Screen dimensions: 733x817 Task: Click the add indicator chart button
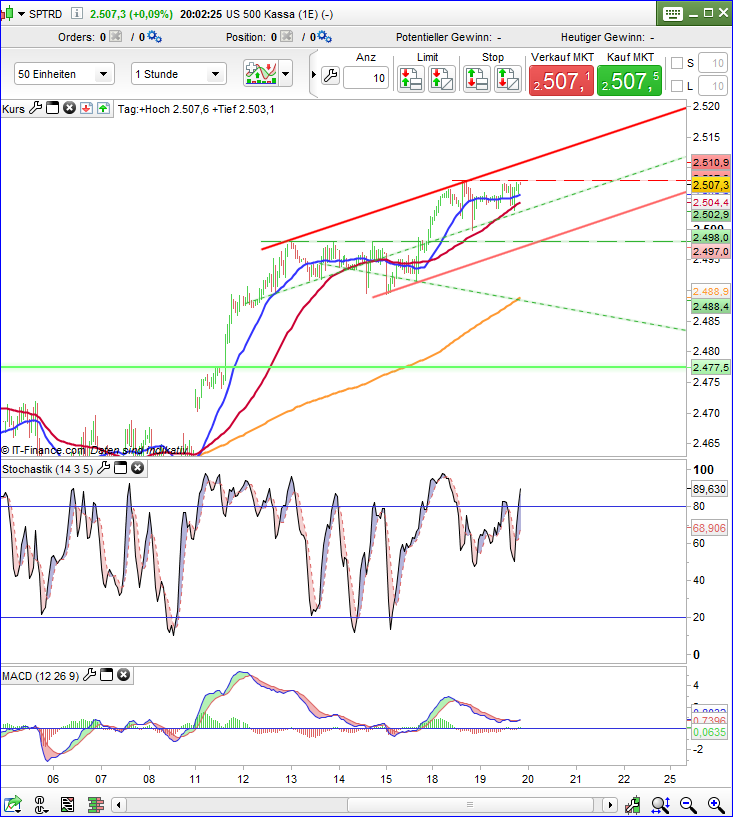[260, 73]
